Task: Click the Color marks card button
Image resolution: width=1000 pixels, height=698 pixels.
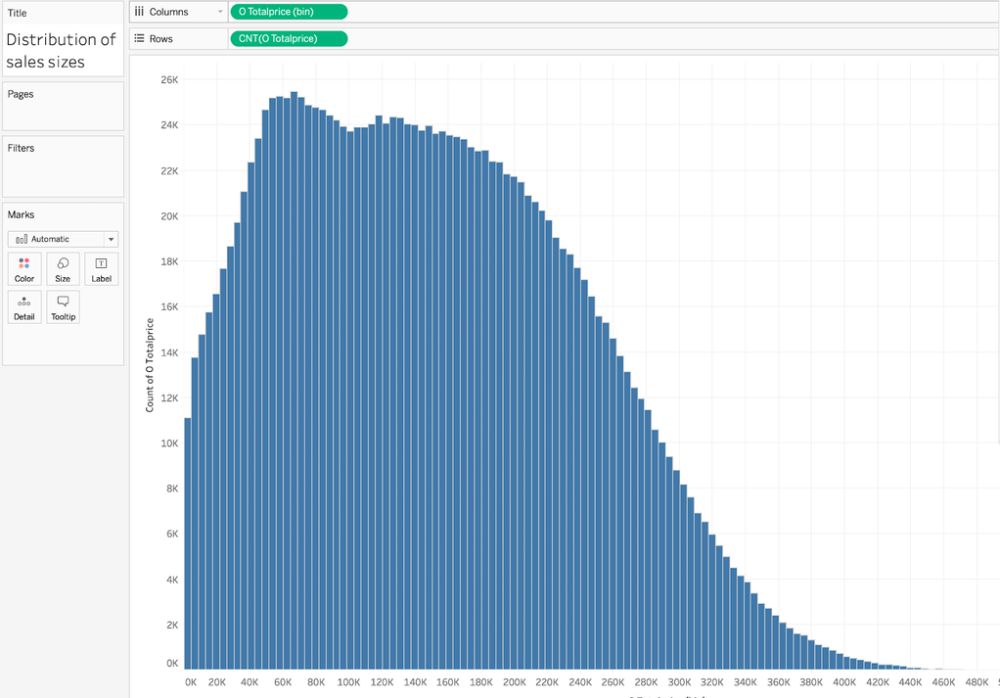Action: click(24, 269)
